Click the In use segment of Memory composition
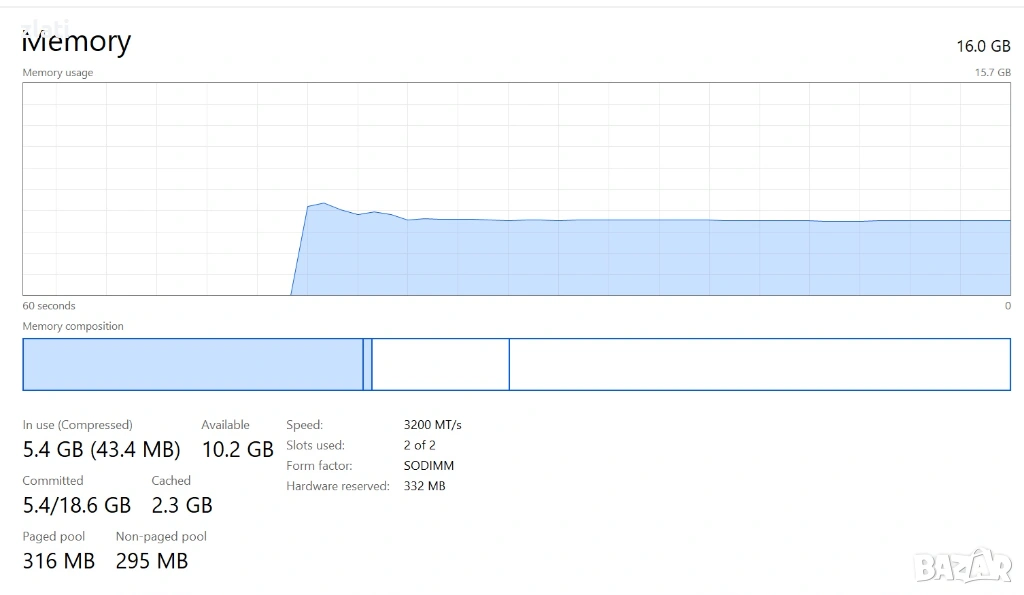The height and width of the screenshot is (595, 1024). (192, 364)
